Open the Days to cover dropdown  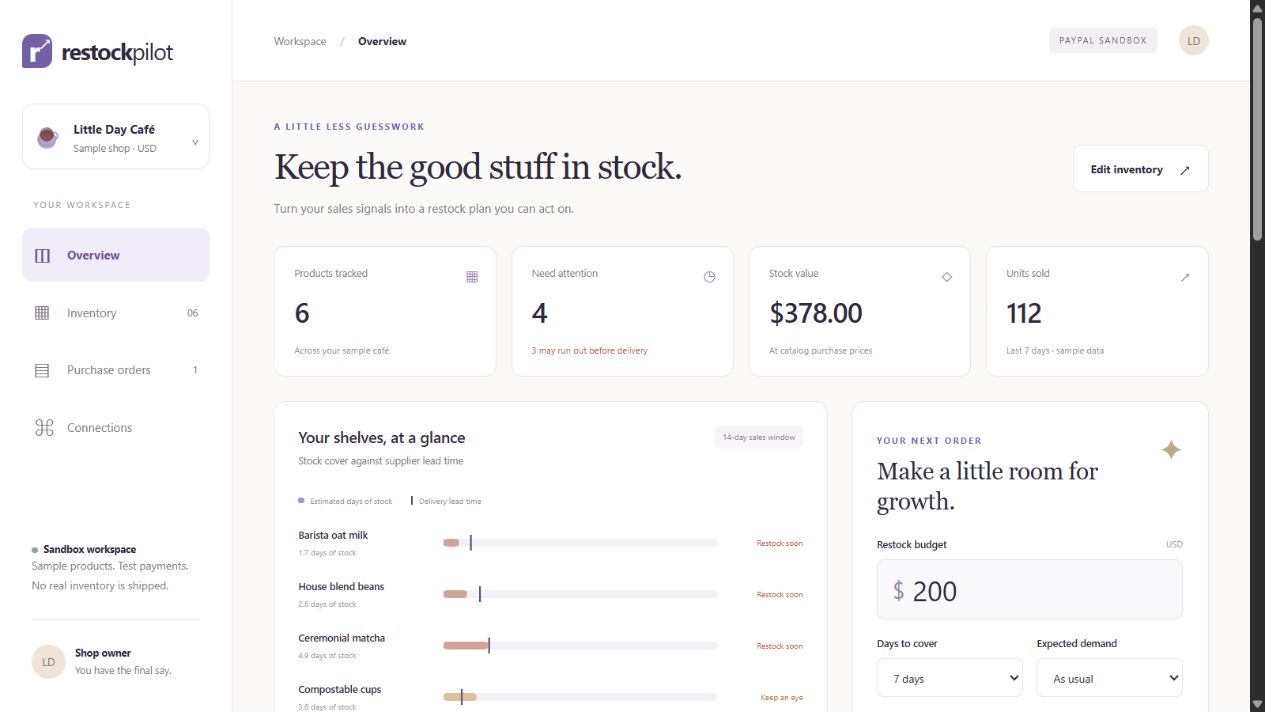[x=950, y=678]
